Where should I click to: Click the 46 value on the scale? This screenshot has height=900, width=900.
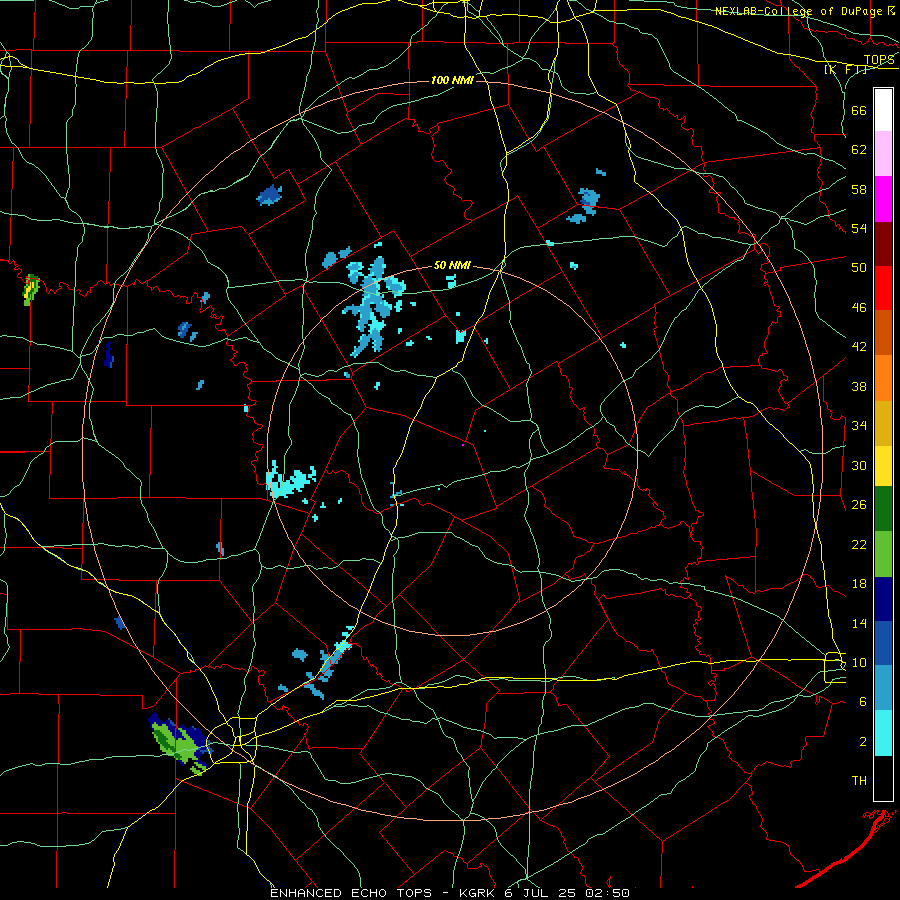click(859, 308)
